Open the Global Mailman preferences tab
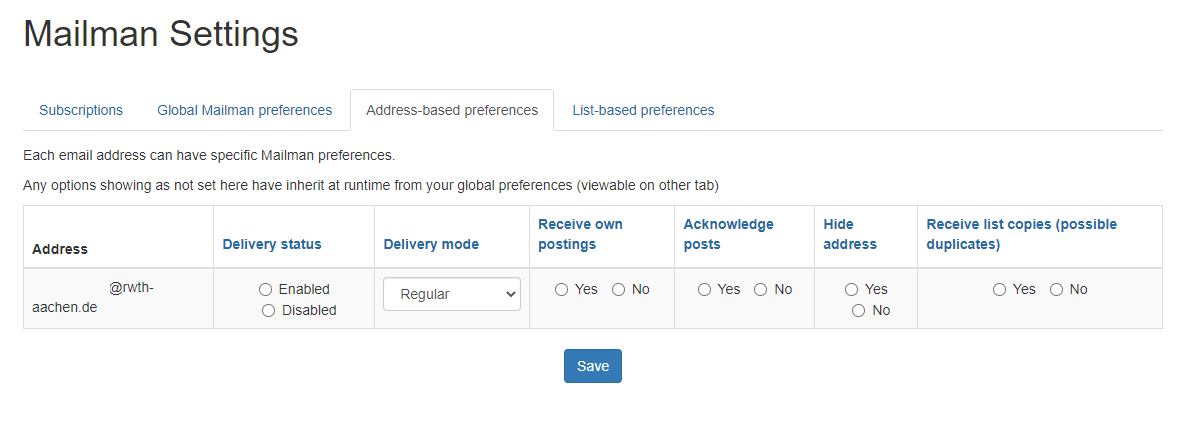This screenshot has height=428, width=1202. coord(244,110)
